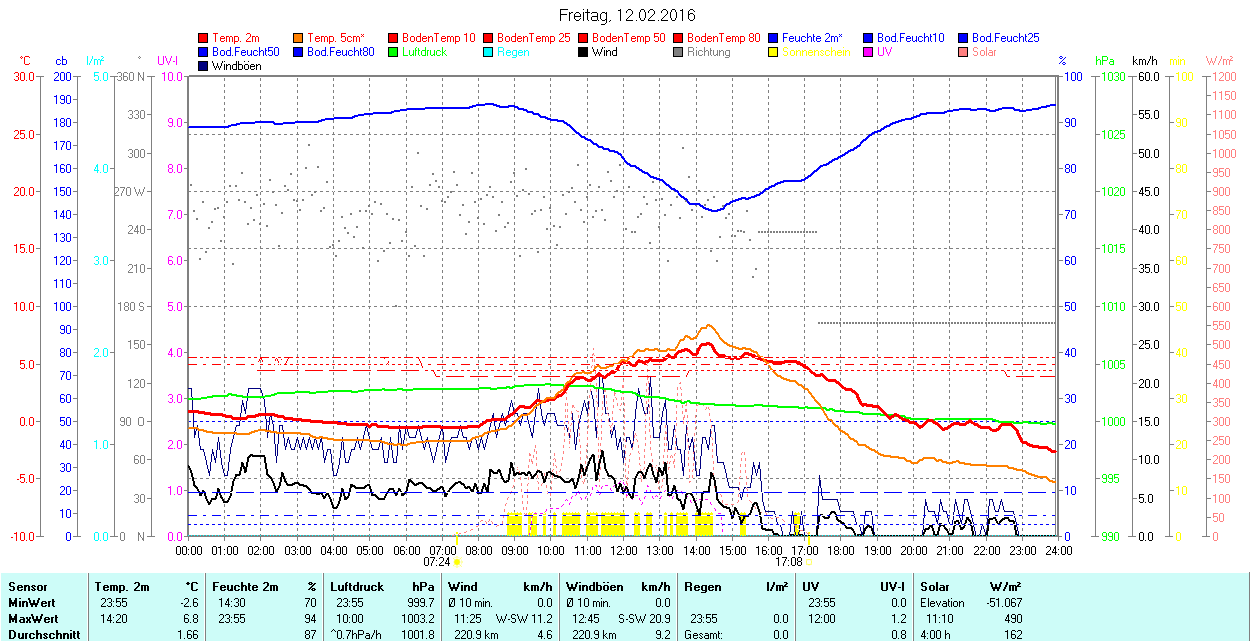Click the Elevation label in Solar column
This screenshot has height=641, width=1250.
point(943,603)
